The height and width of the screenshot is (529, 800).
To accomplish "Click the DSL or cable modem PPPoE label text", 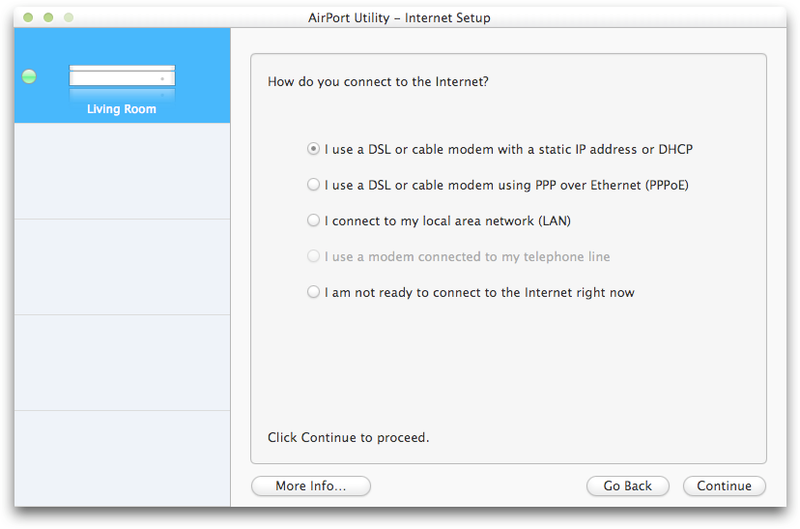I will (507, 185).
